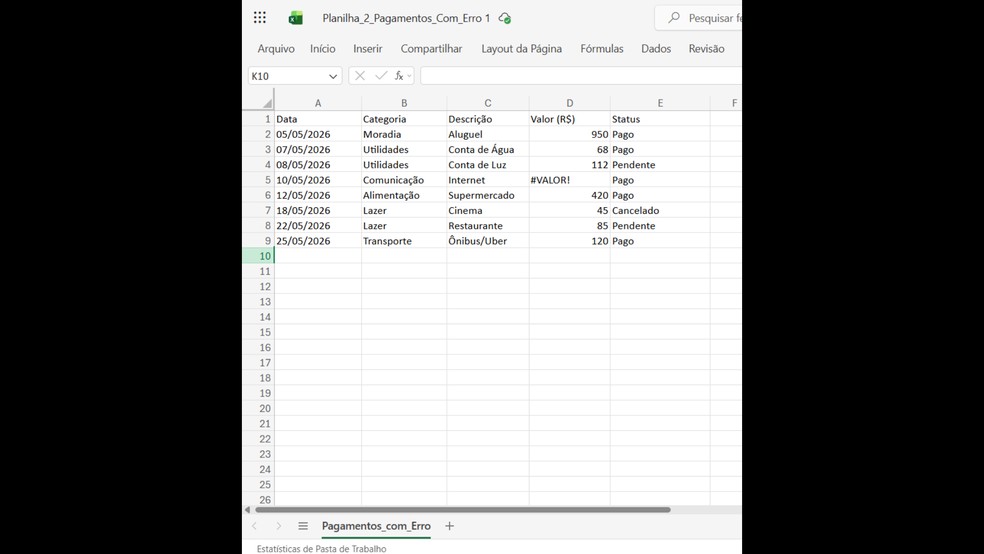Select the Pagamentos_com_Erro sheet tab
This screenshot has height=554, width=984.
[x=376, y=526]
